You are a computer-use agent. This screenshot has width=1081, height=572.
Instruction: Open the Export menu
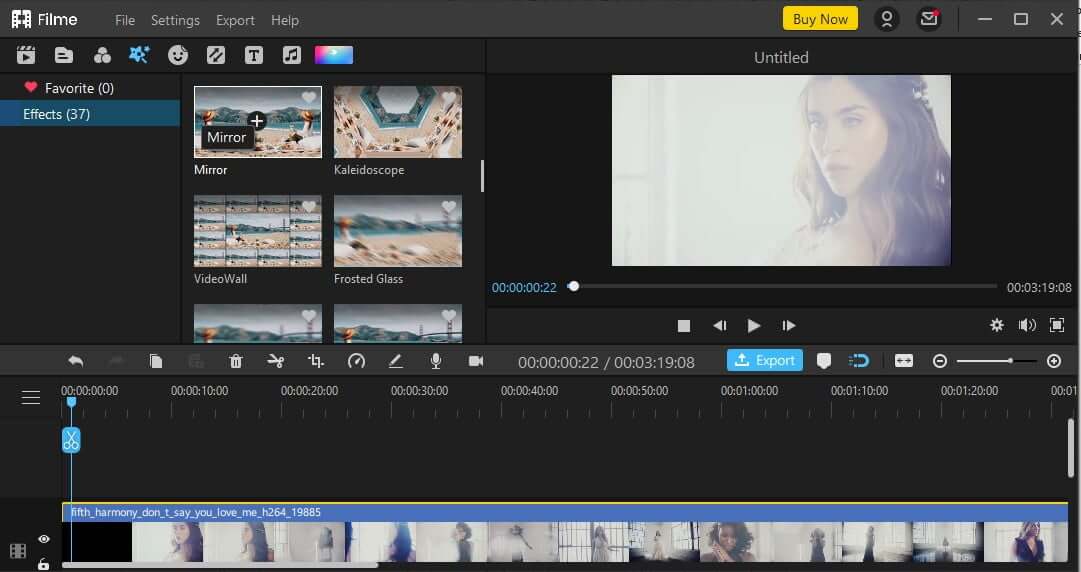tap(235, 20)
